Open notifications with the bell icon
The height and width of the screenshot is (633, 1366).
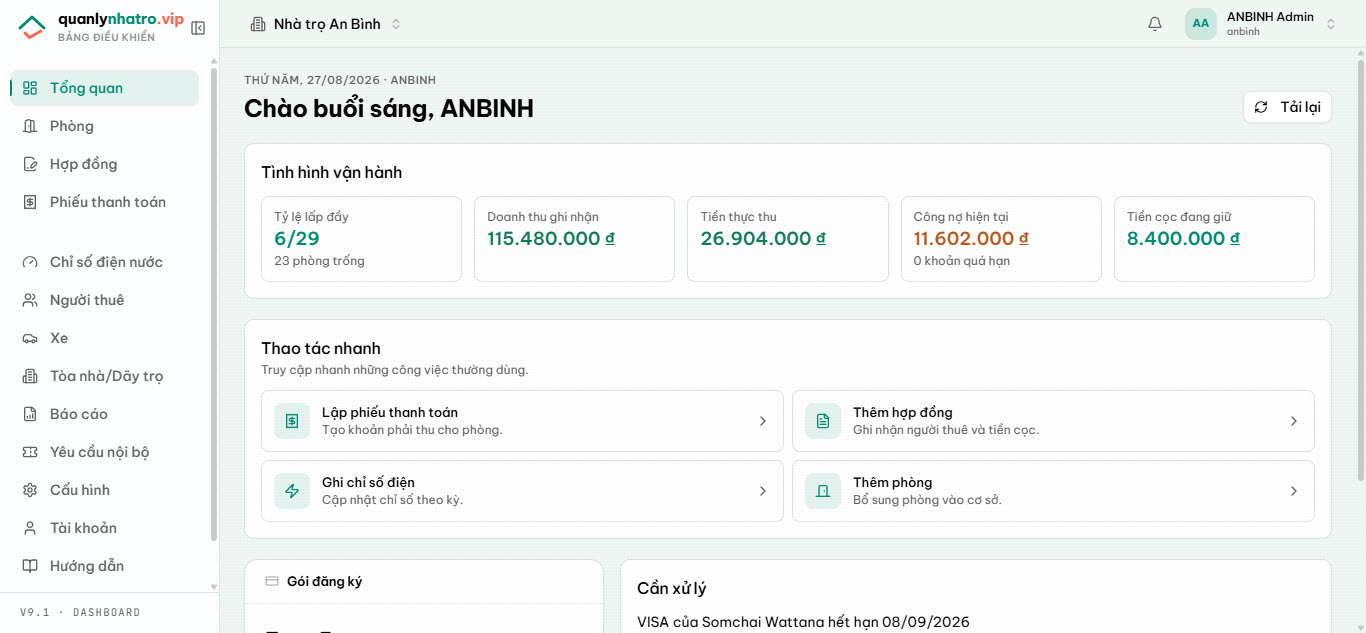click(1155, 24)
